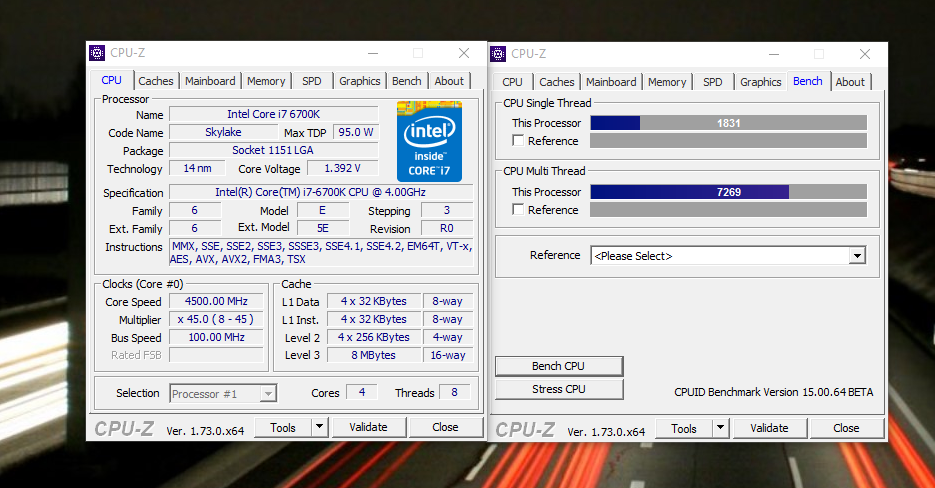Click Bus Speed value 100.00 MHz

[x=216, y=337]
